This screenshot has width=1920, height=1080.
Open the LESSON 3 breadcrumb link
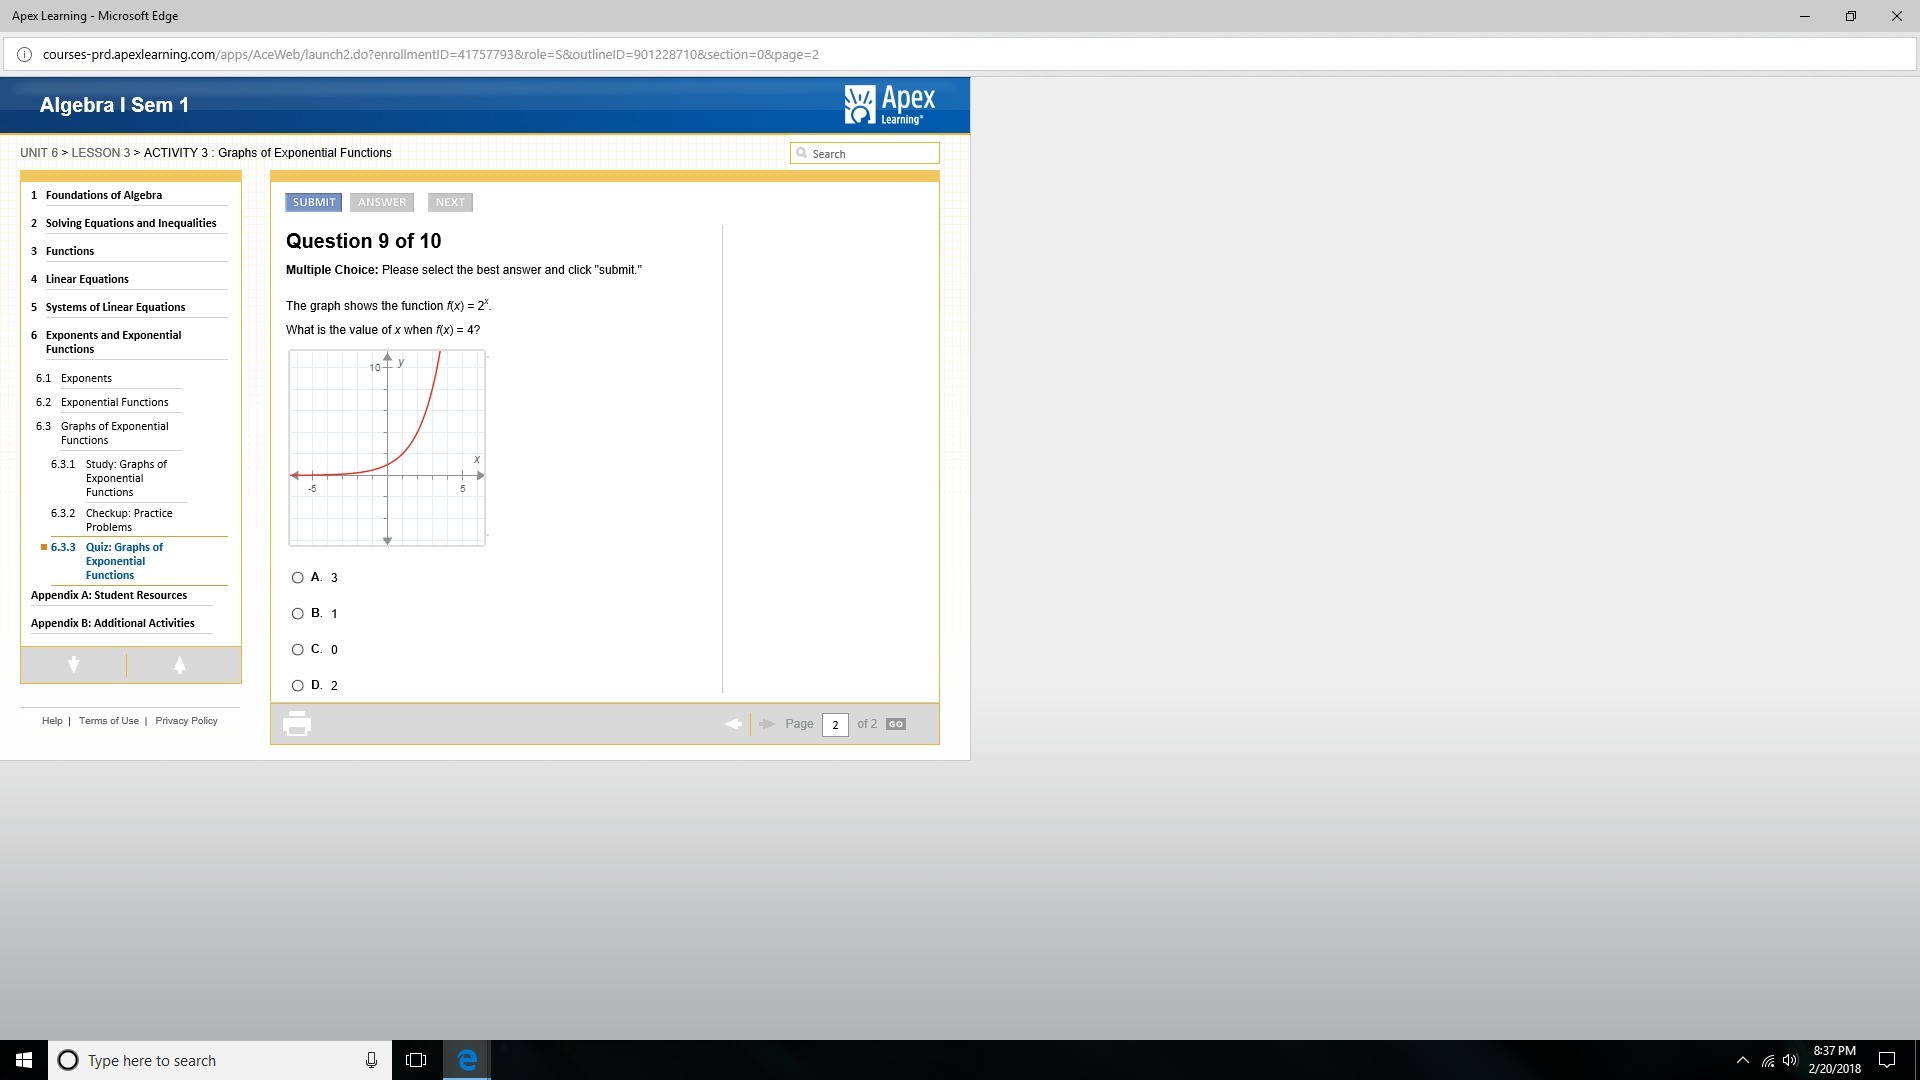click(x=100, y=153)
